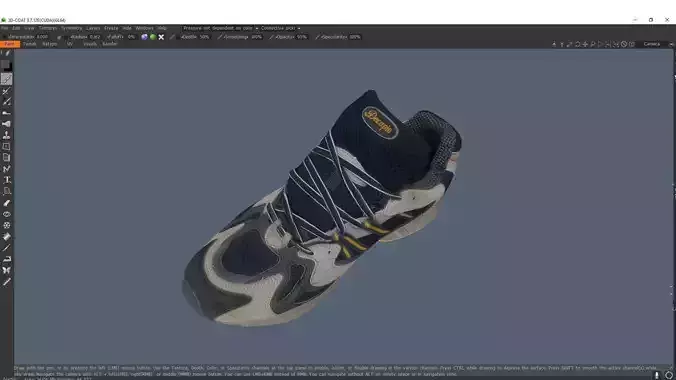Click the green sphere icon in the toolbar
The height and width of the screenshot is (380, 676).
153,37
